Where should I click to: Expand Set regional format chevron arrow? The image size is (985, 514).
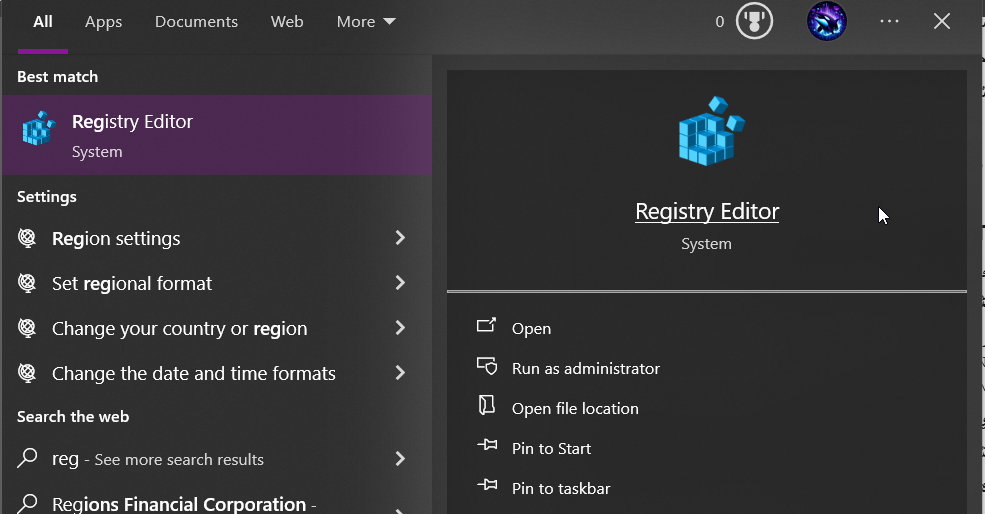coord(400,283)
